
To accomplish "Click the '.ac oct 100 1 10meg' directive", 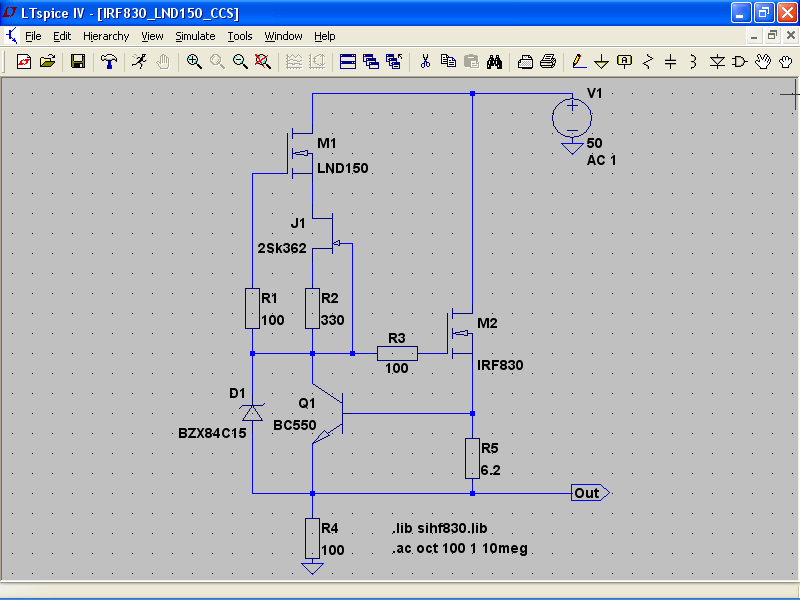I will (460, 548).
